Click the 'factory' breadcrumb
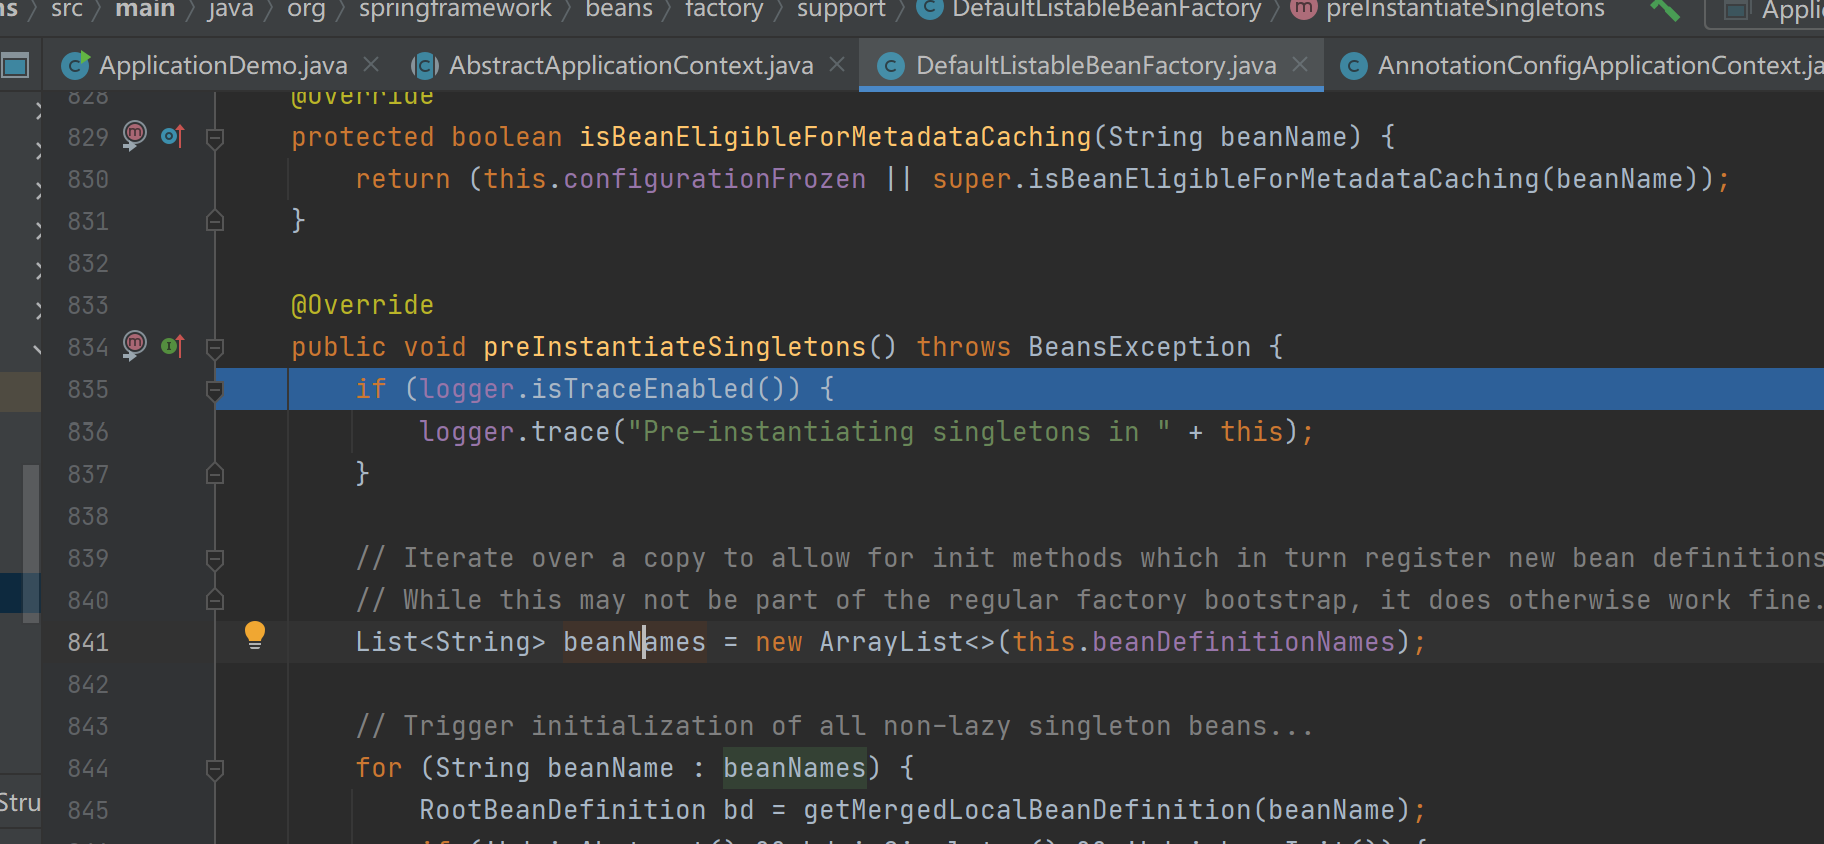 (724, 9)
